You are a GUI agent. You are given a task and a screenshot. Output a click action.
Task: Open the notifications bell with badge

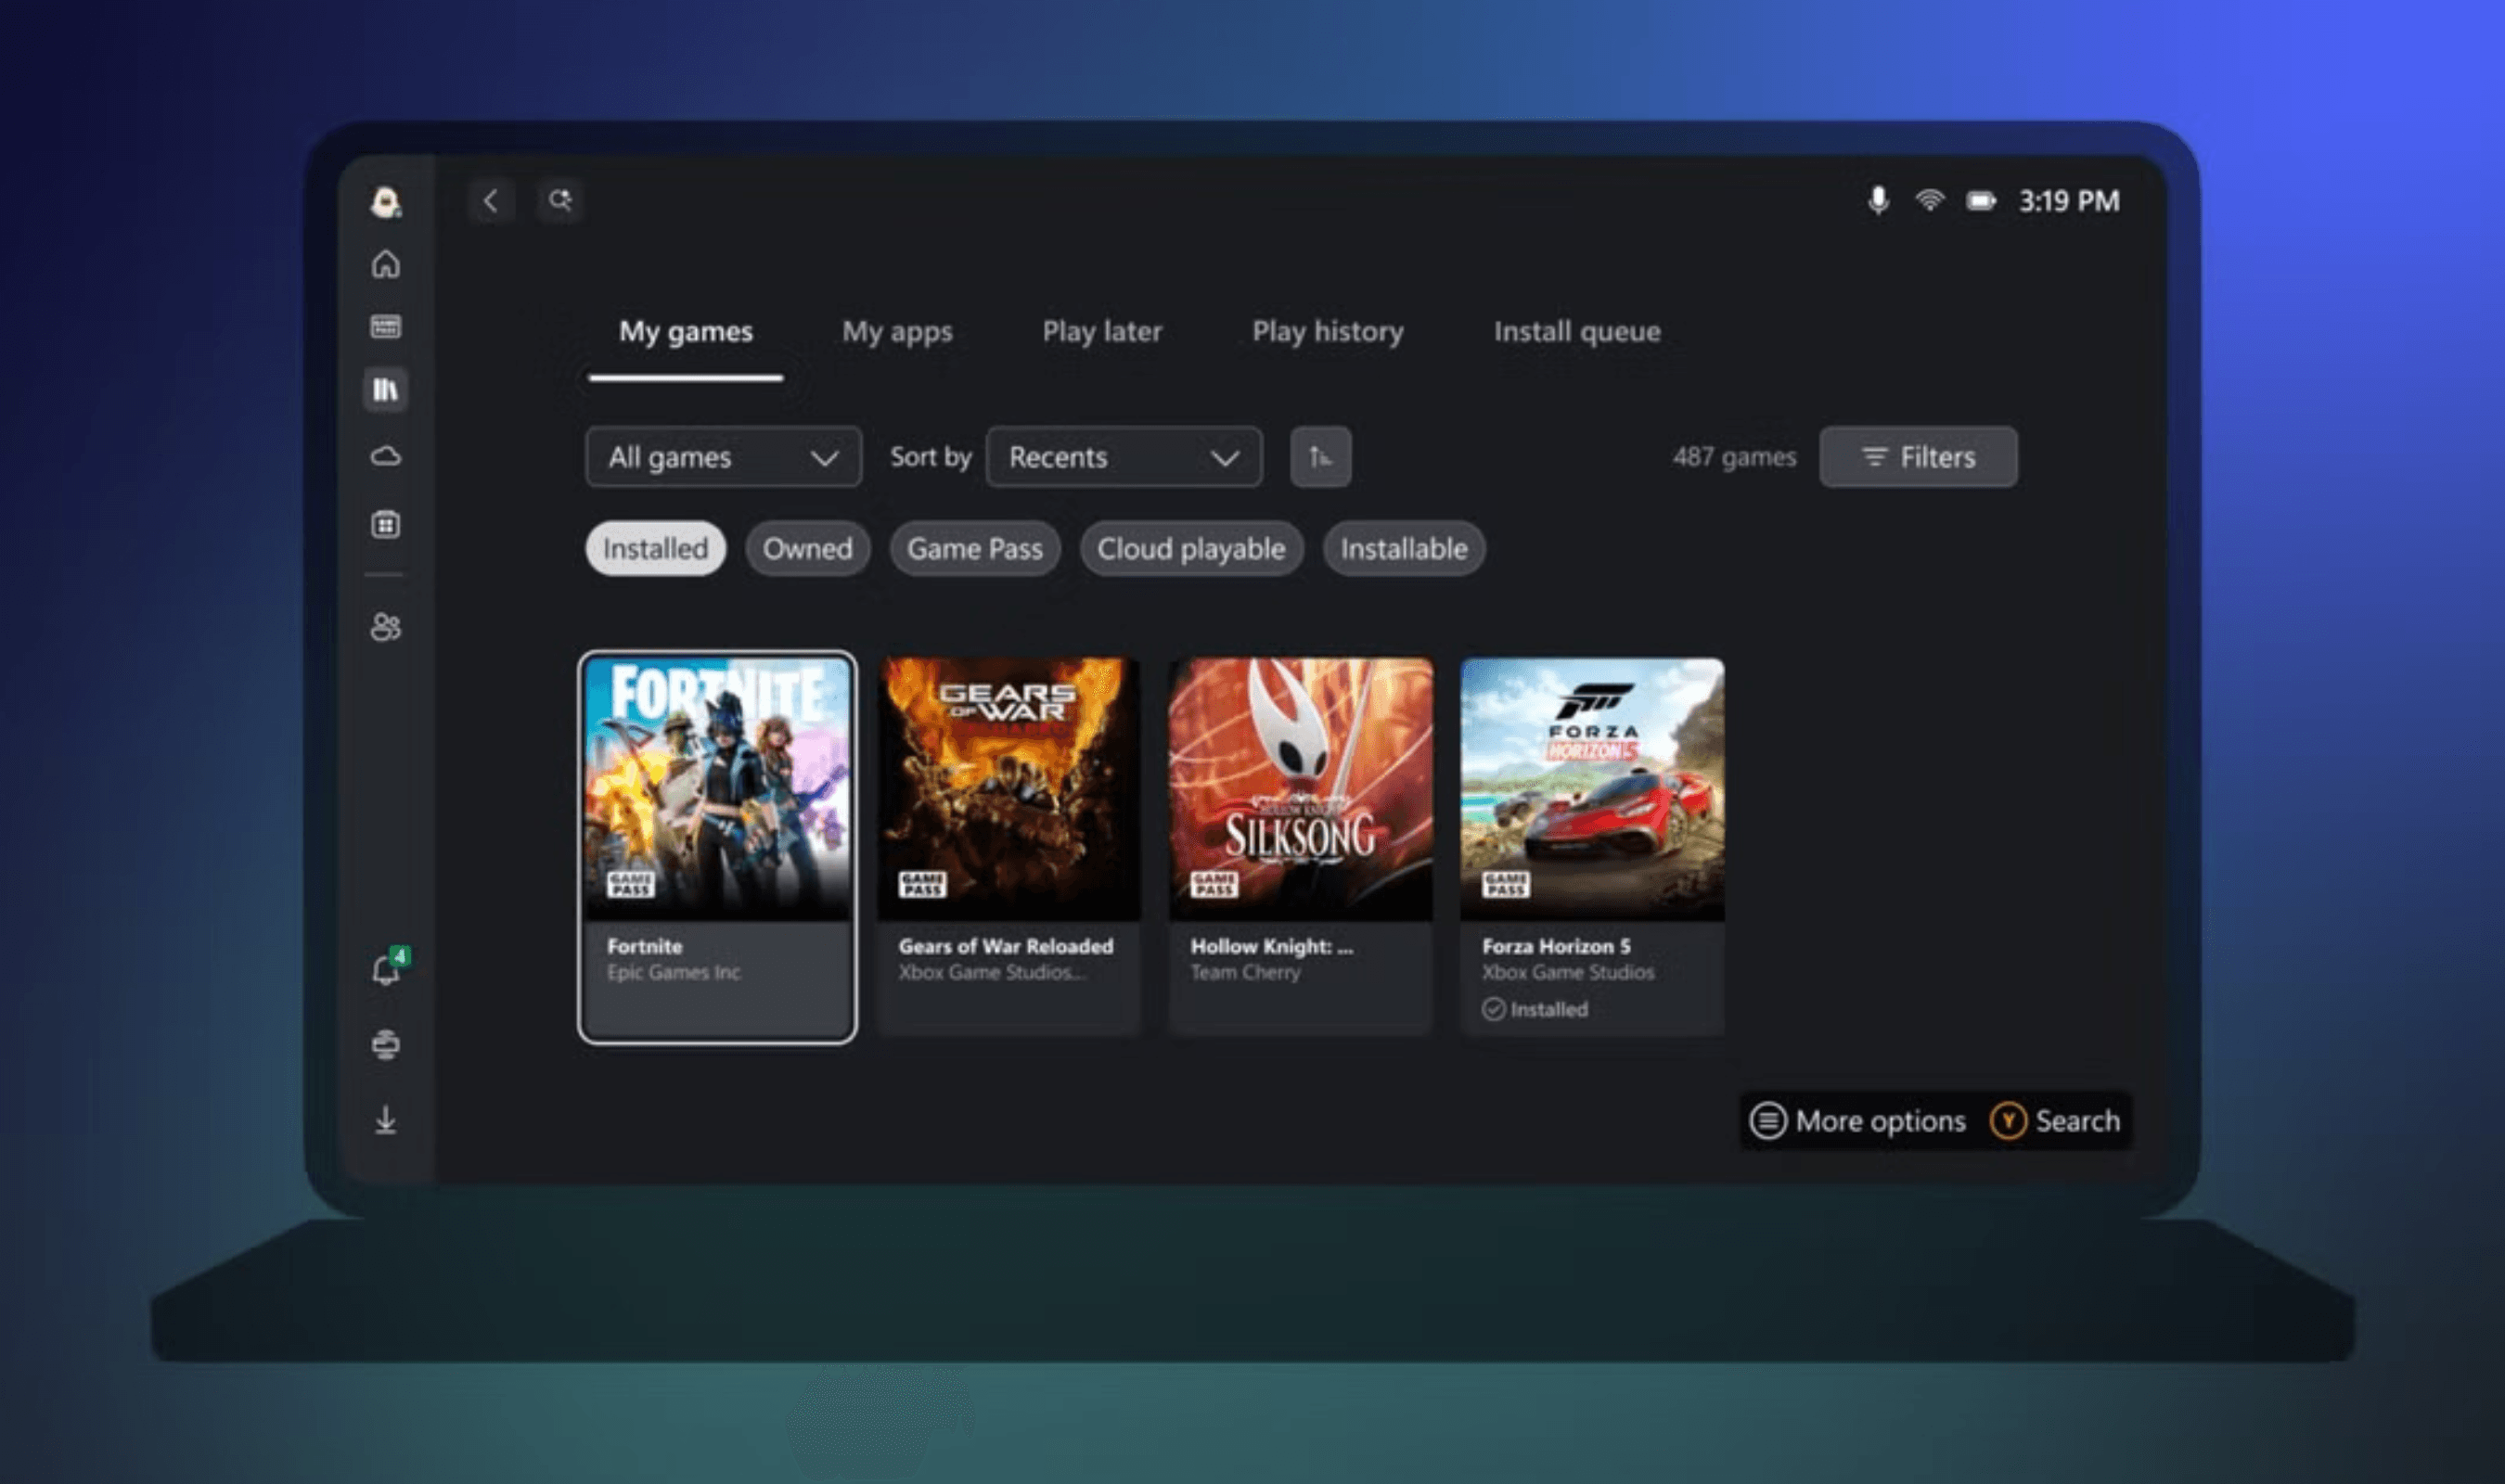[385, 969]
